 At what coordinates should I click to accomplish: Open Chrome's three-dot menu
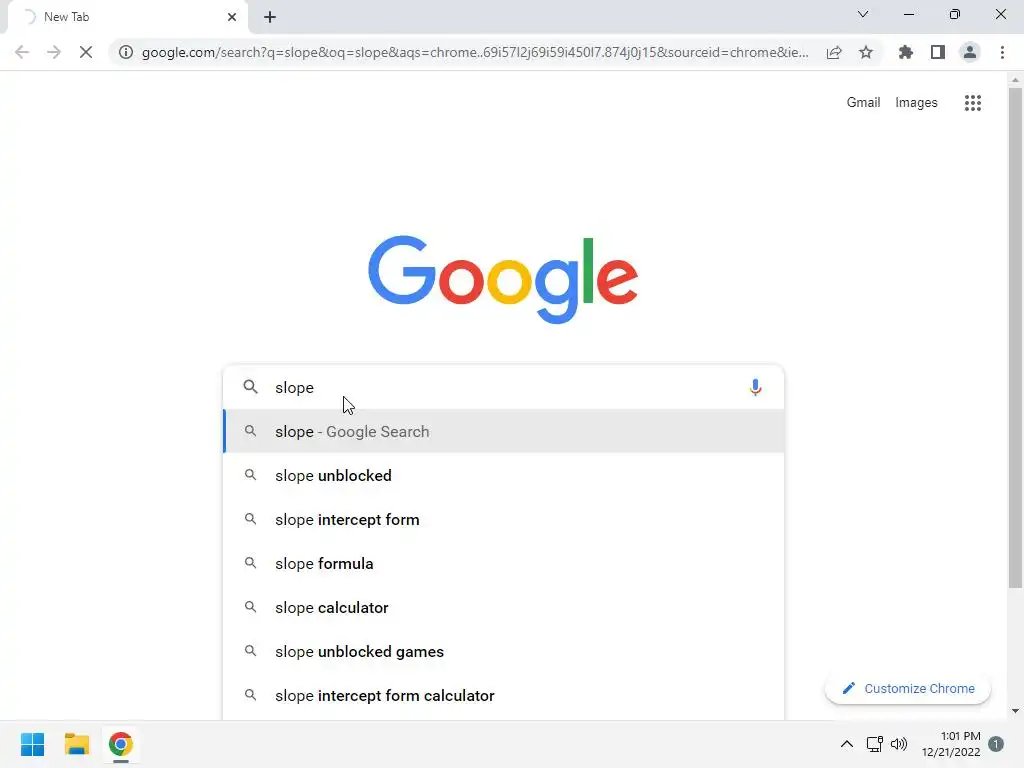coord(1002,52)
